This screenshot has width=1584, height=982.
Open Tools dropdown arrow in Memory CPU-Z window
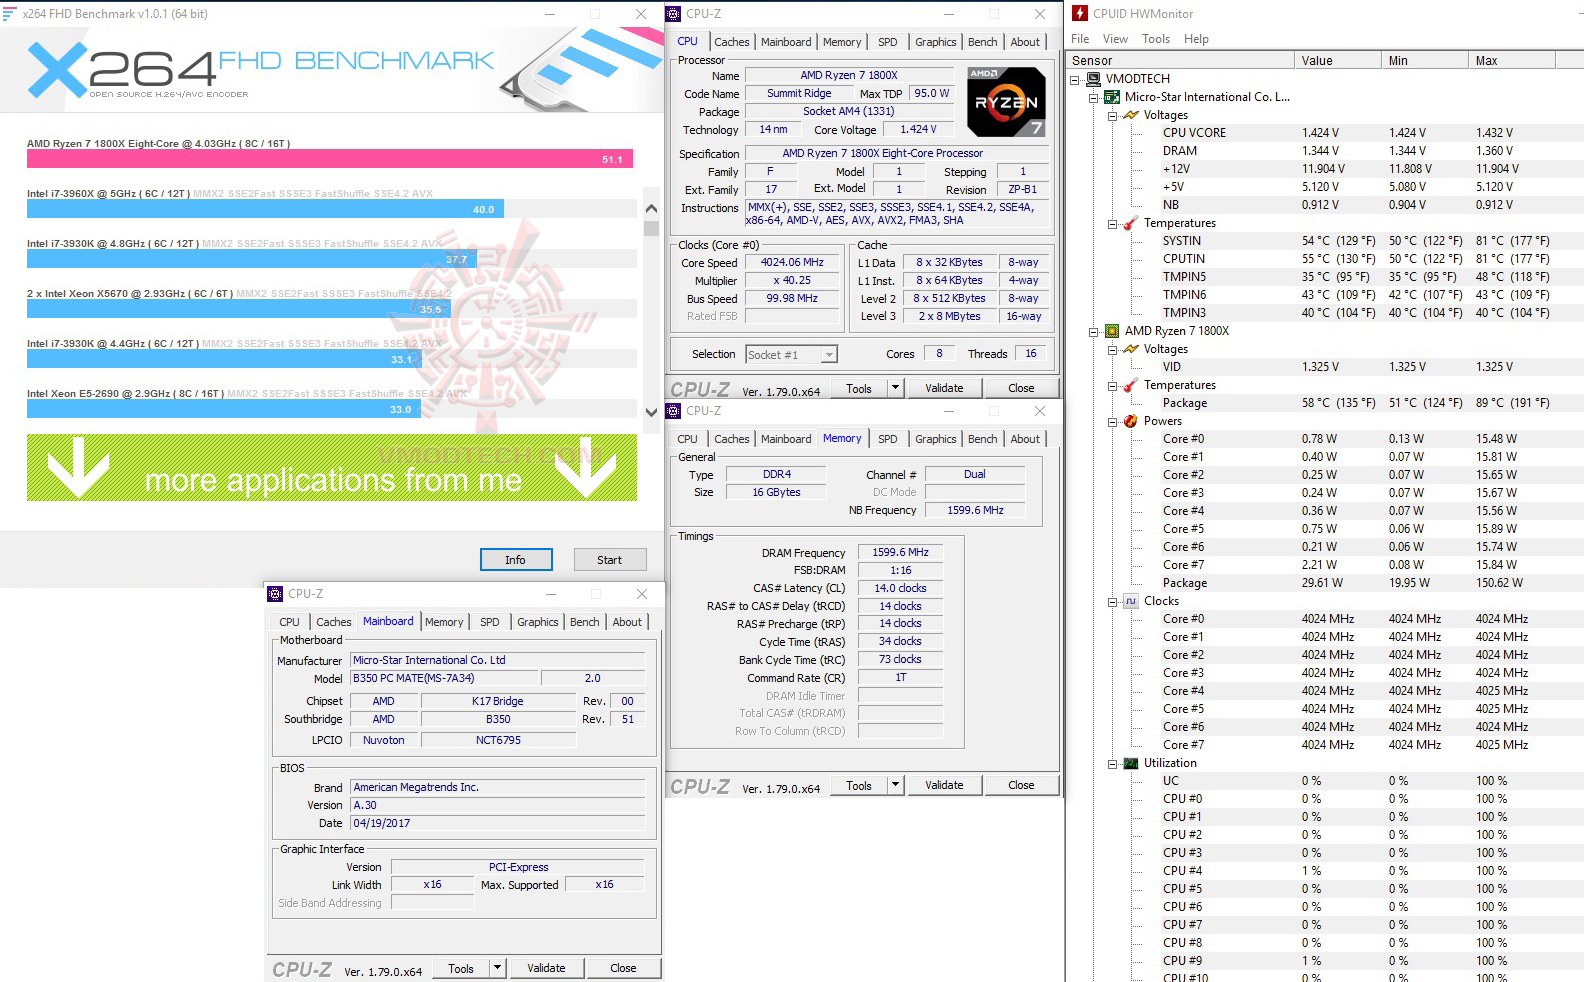coord(895,785)
